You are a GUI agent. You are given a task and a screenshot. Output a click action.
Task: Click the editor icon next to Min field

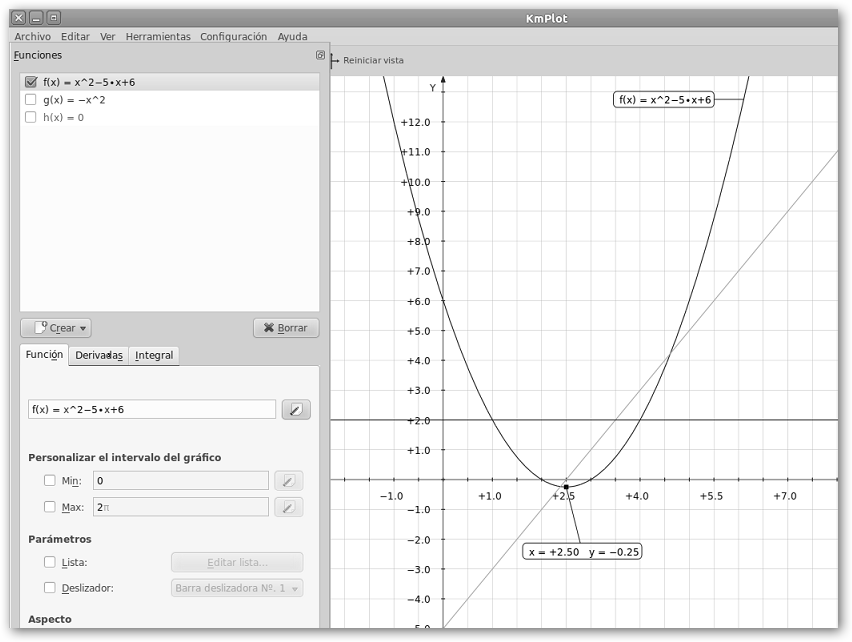point(288,481)
